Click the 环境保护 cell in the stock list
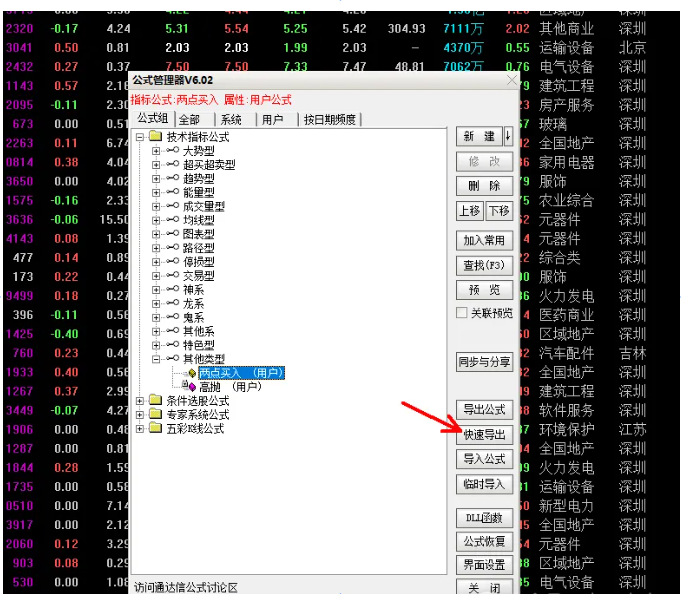Viewport: 681px width, 594px height. (x=566, y=429)
